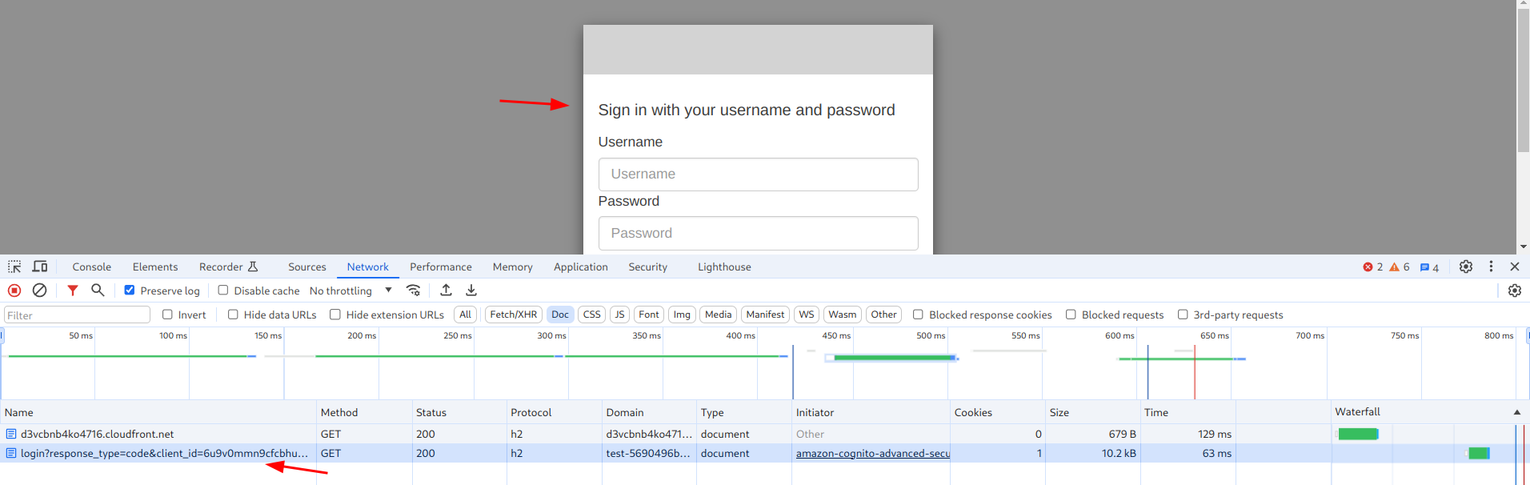The image size is (1530, 485).
Task: Switch to Elements tab
Action: point(155,267)
